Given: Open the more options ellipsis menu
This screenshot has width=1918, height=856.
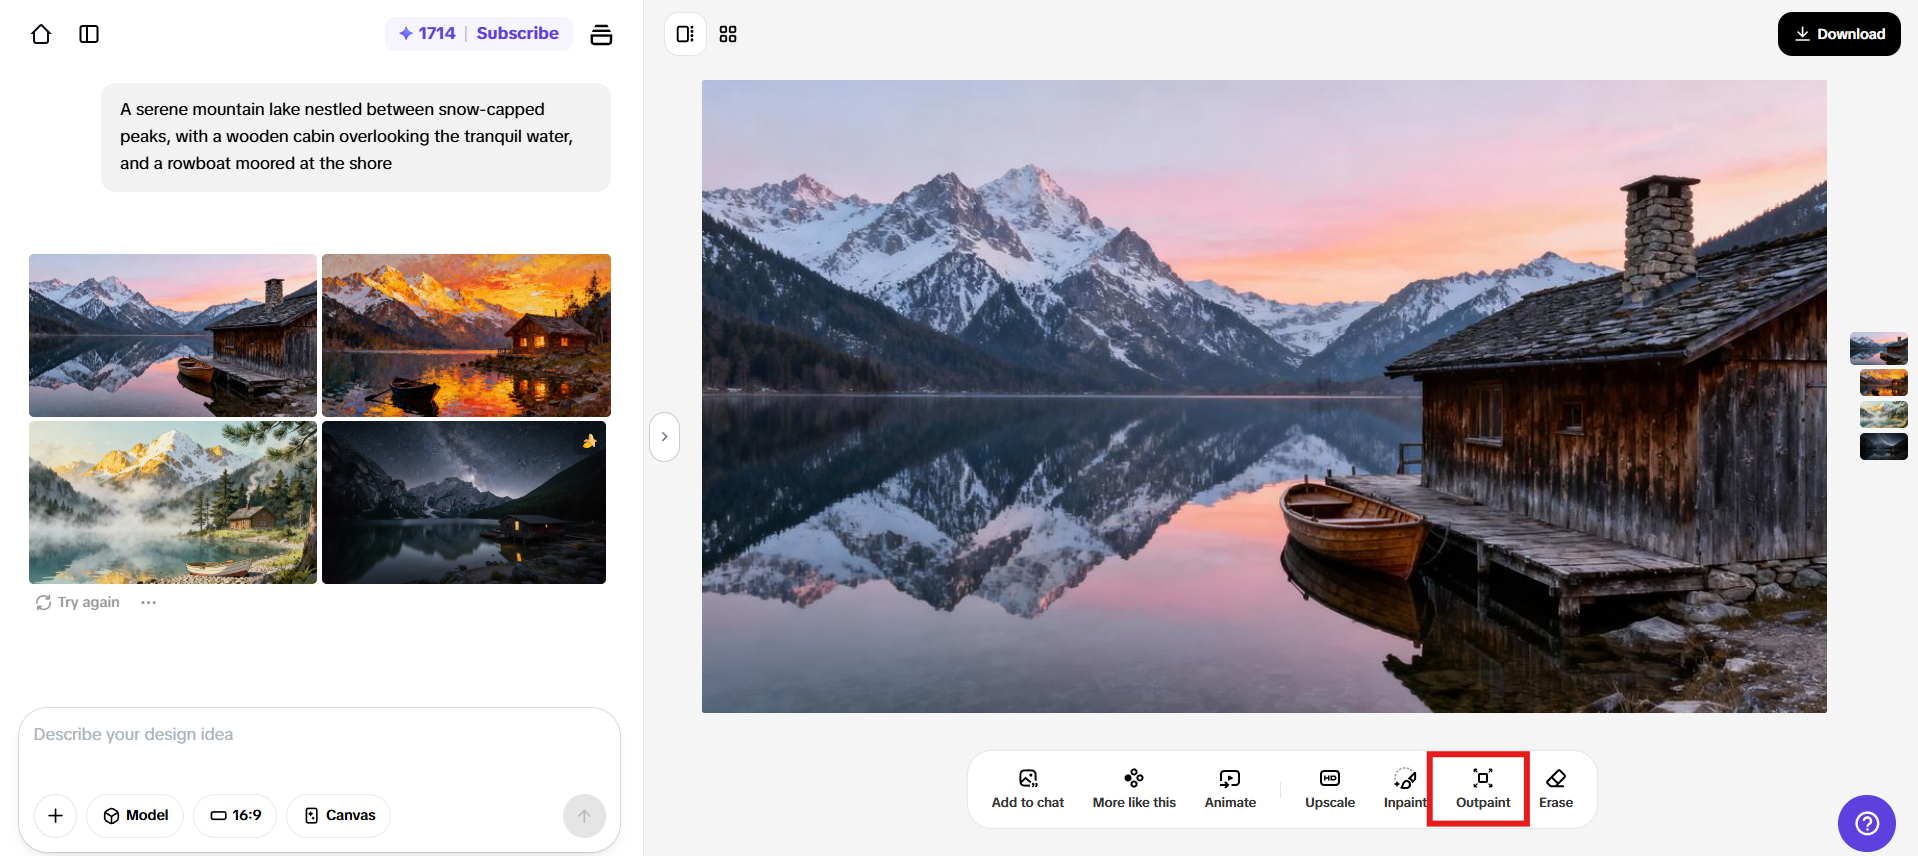Looking at the screenshot, I should coord(149,602).
